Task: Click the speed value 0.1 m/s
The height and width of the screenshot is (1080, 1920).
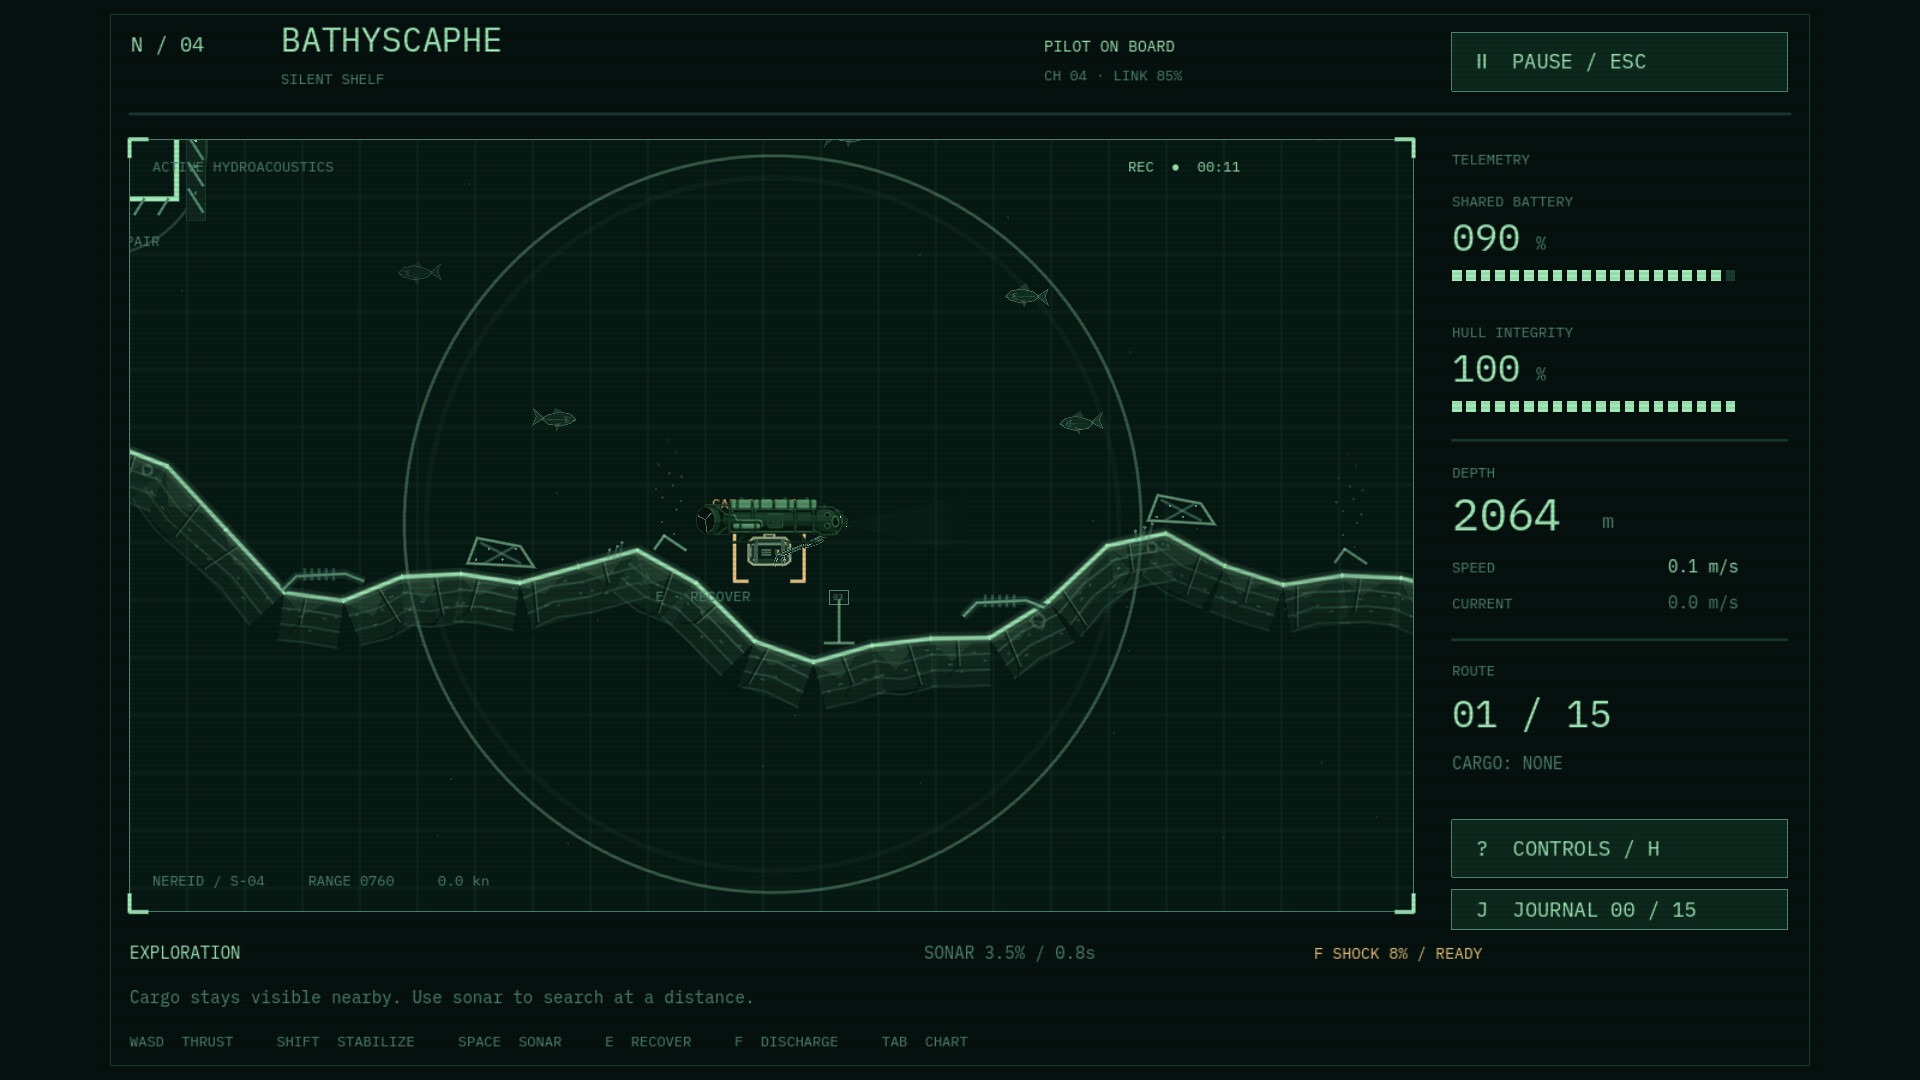Action: 1703,567
